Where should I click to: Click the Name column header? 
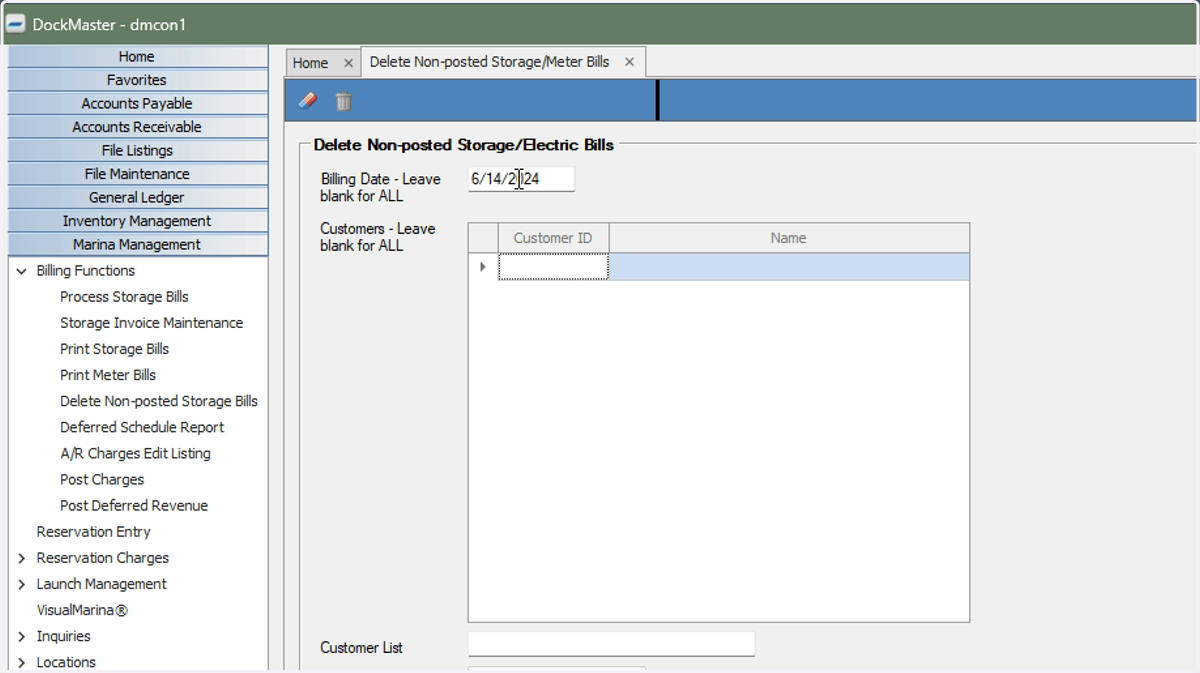click(x=789, y=238)
